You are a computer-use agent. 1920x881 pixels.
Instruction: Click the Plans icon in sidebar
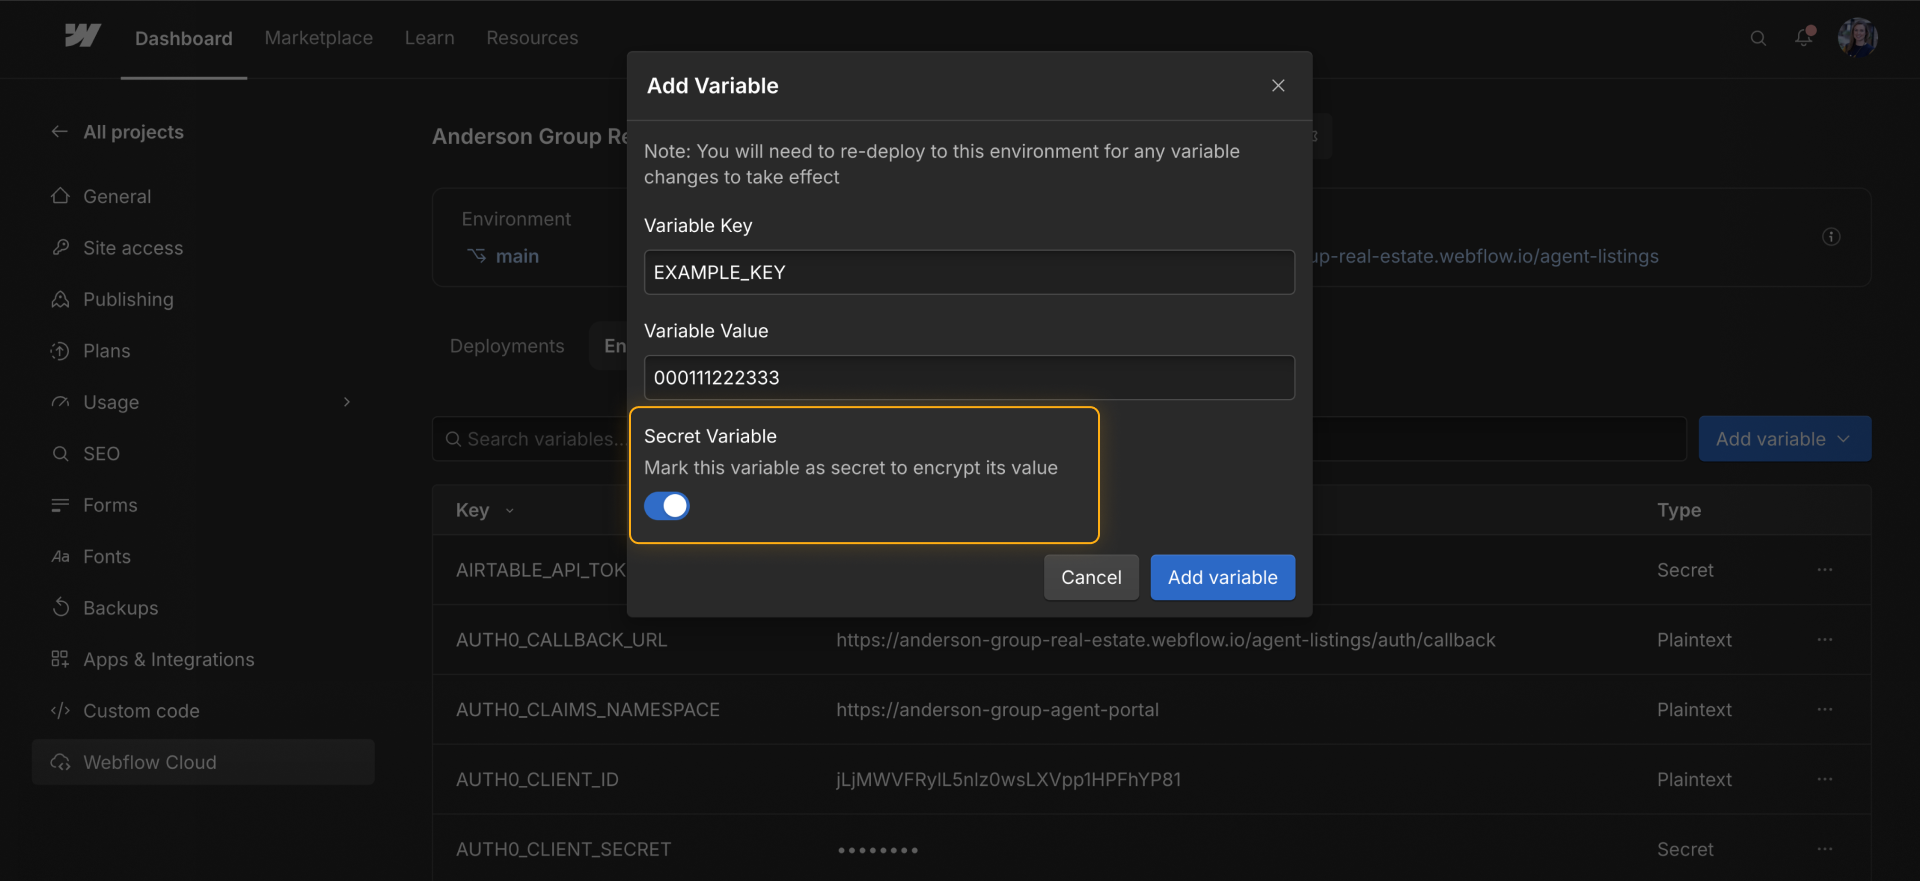(61, 350)
